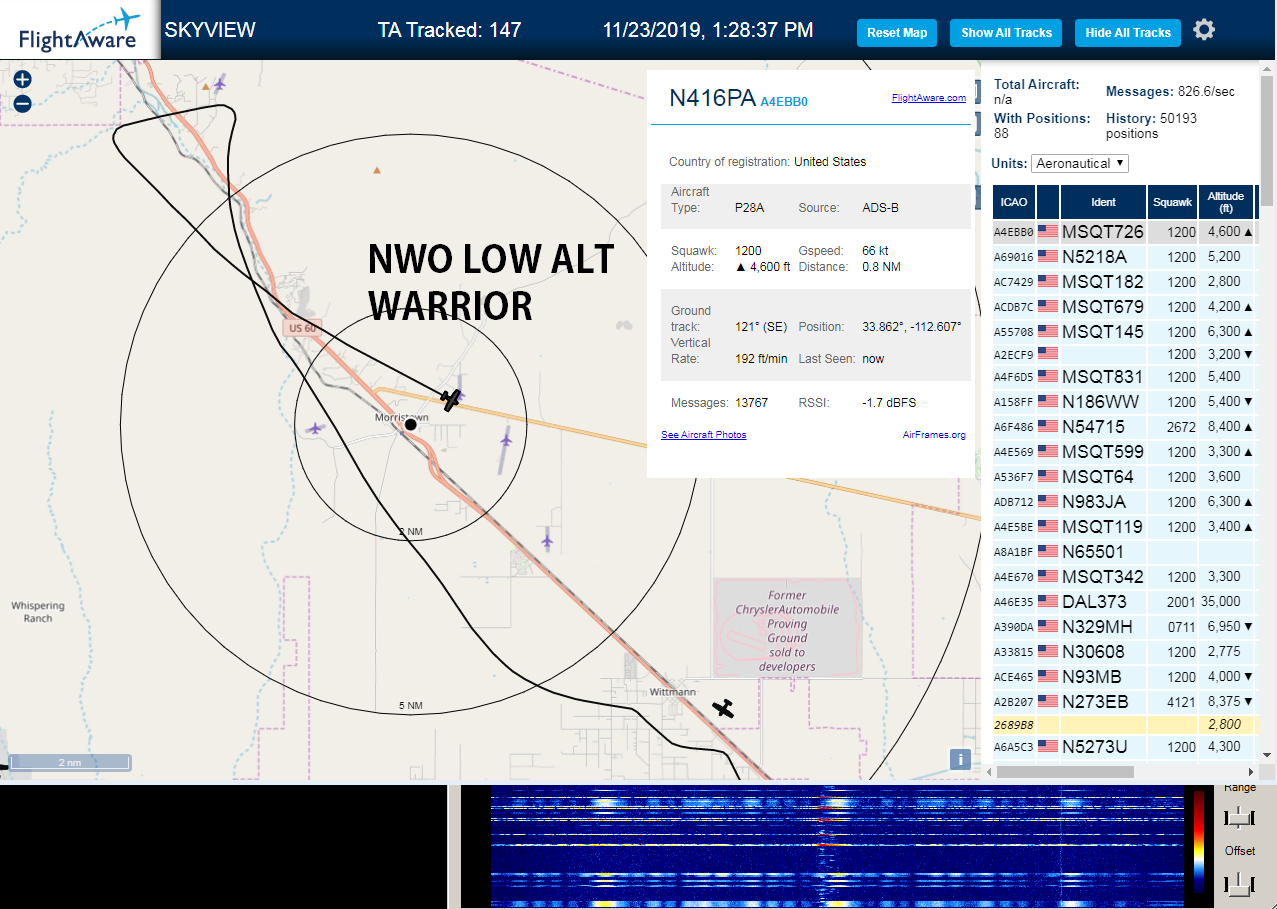This screenshot has width=1277, height=909.
Task: Sort table by Squawk column header
Action: (1172, 202)
